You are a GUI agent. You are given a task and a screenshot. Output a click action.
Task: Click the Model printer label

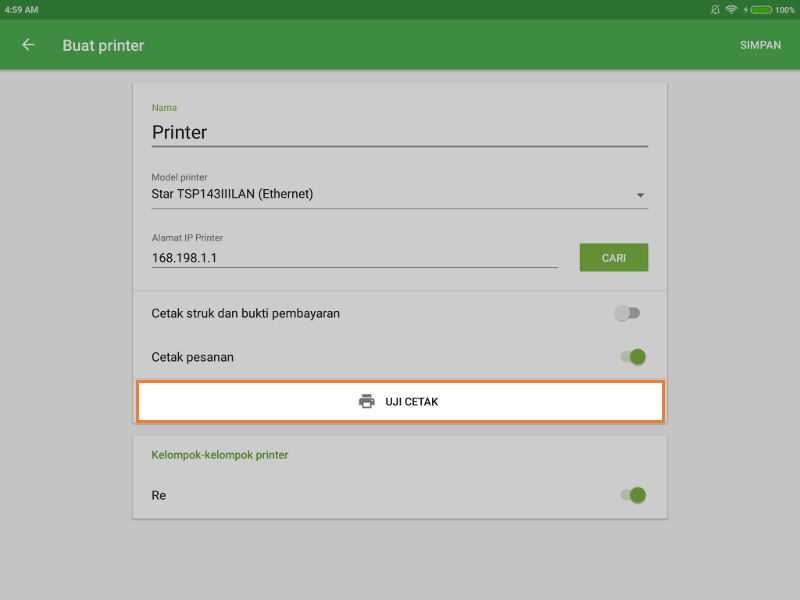click(179, 177)
